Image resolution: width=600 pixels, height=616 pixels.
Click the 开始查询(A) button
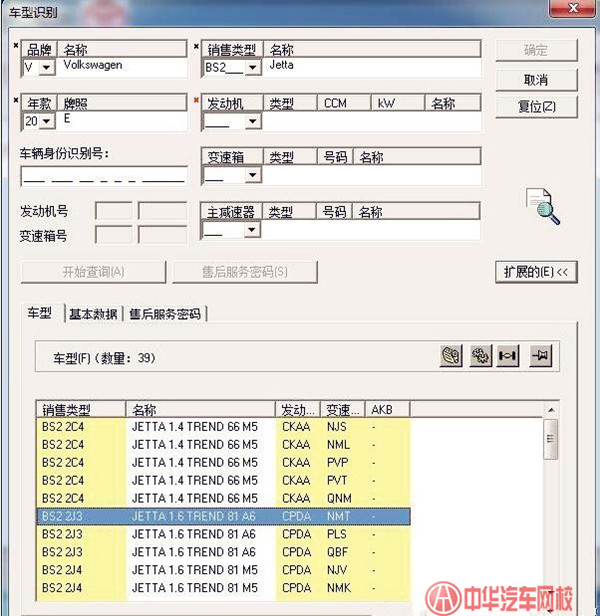(x=94, y=272)
